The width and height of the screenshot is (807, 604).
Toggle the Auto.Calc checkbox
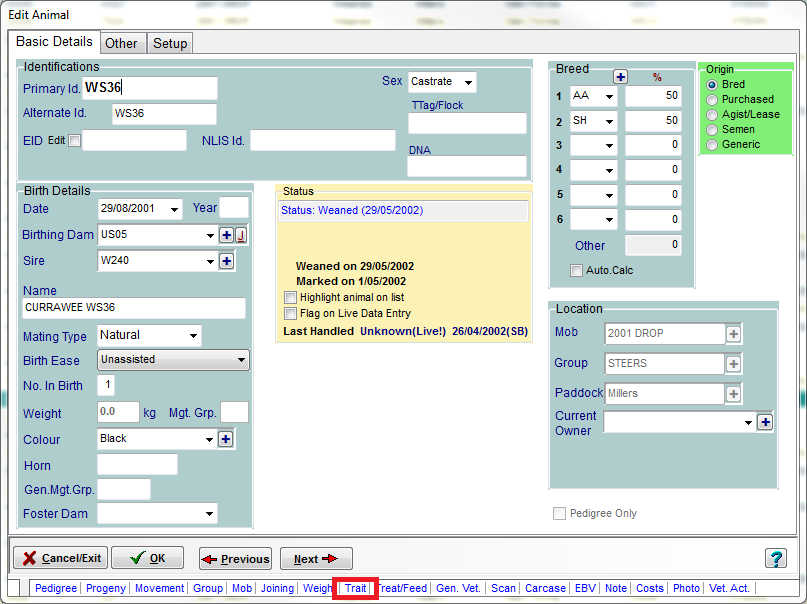click(x=576, y=271)
